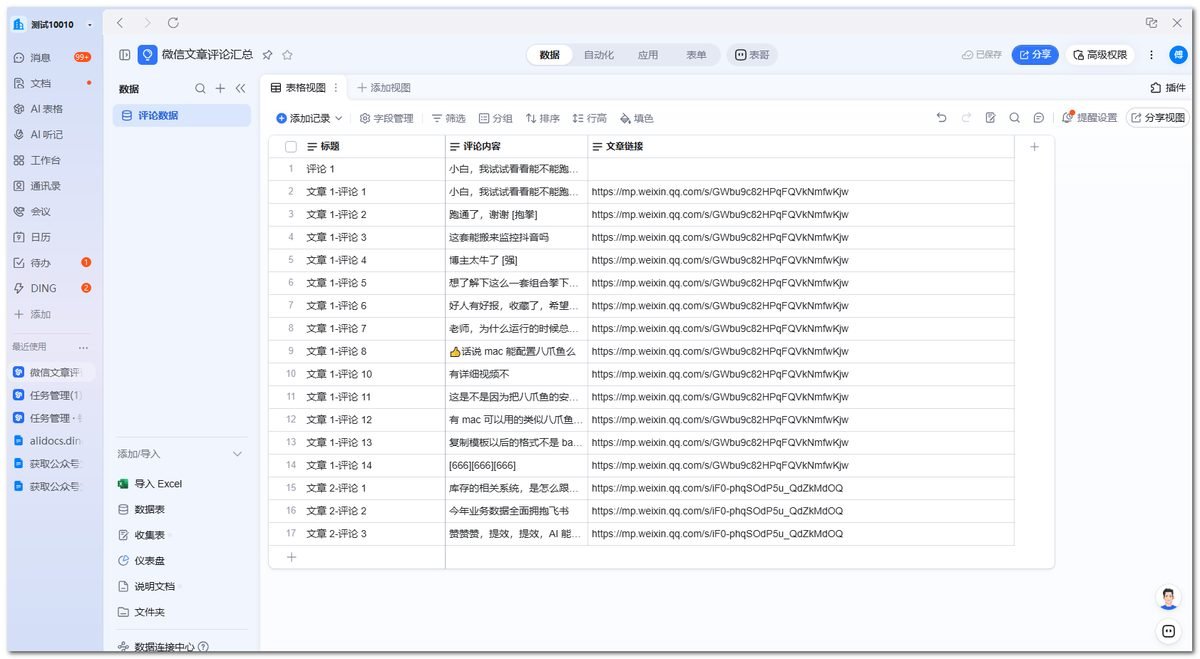Star the 微信文章评论汇总 document
The height and width of the screenshot is (659, 1200).
[x=287, y=55]
